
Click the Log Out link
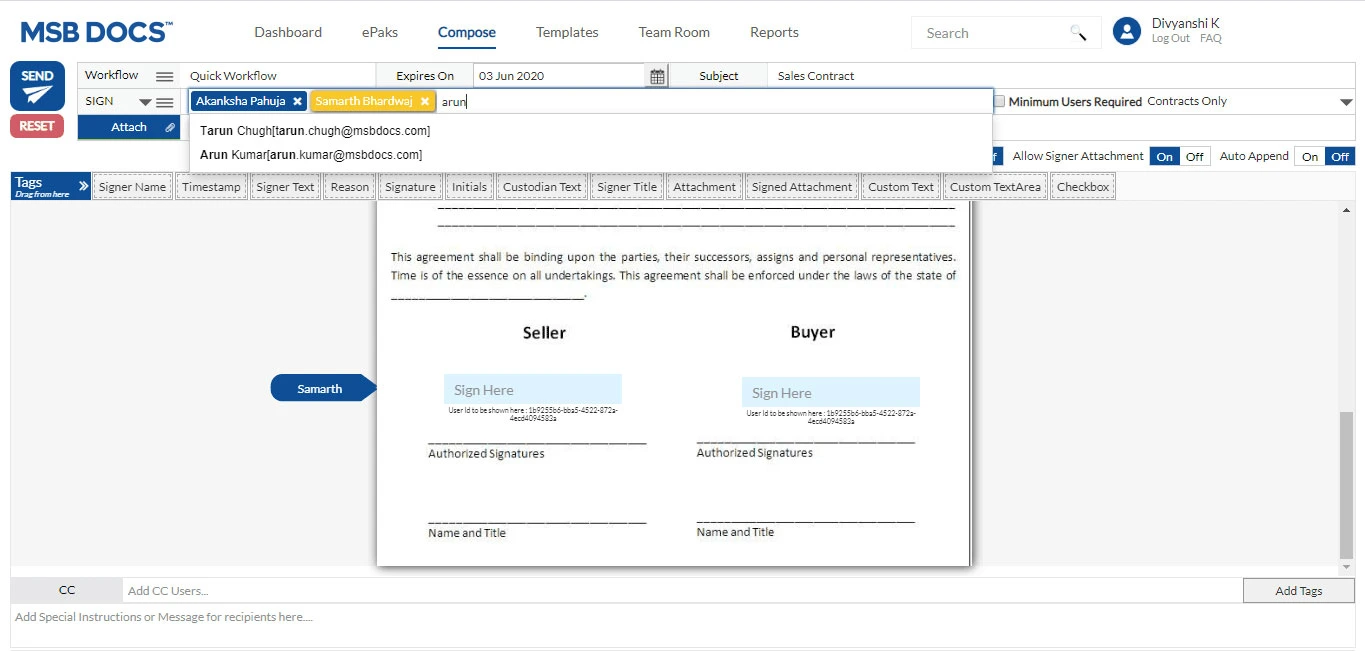(1170, 39)
